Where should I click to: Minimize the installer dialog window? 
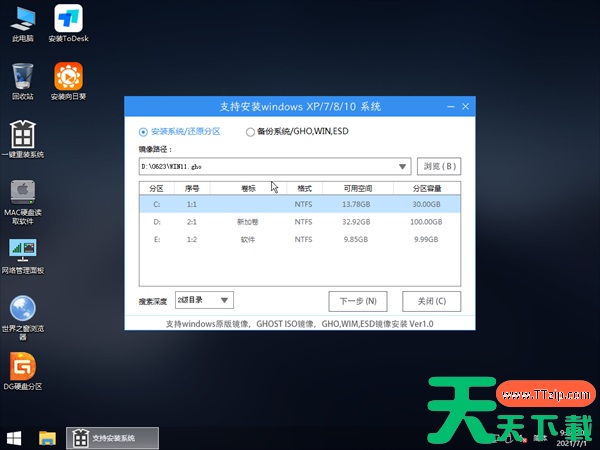tap(451, 106)
